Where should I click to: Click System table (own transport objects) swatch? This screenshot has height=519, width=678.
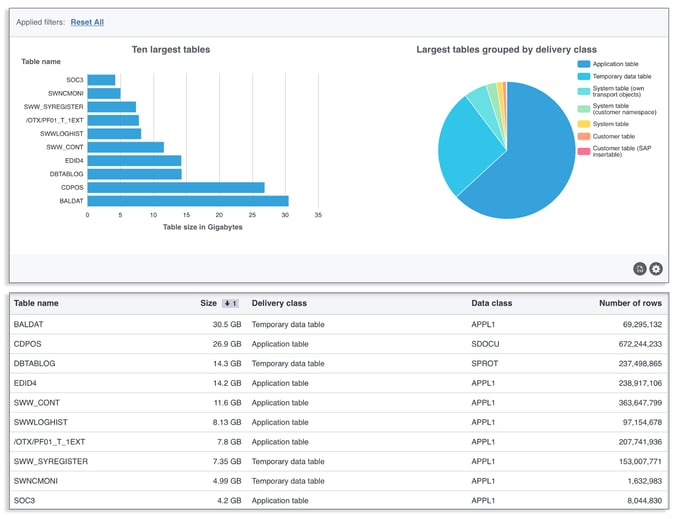584,91
